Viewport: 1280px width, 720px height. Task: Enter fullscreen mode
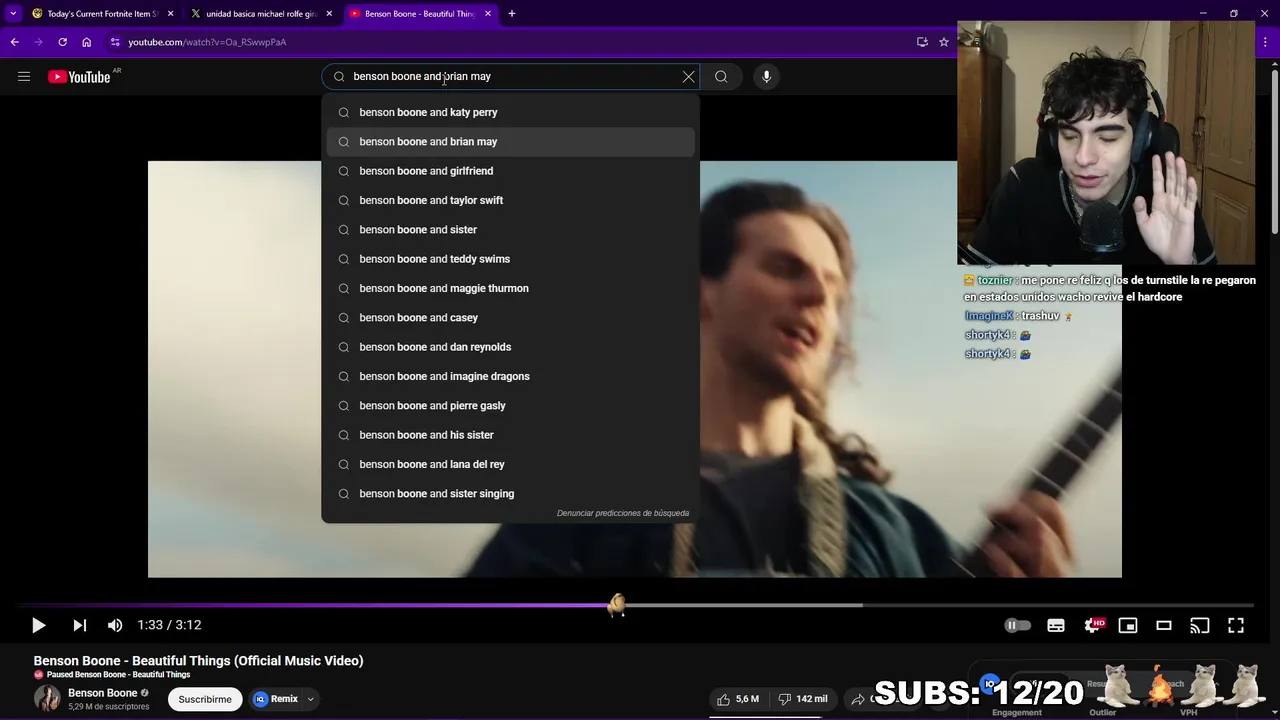(1236, 625)
